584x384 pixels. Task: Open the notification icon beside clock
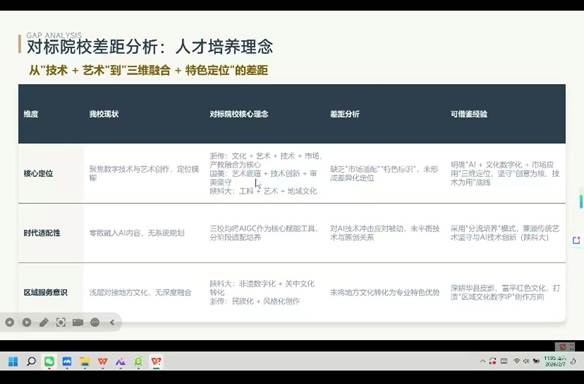(x=573, y=361)
